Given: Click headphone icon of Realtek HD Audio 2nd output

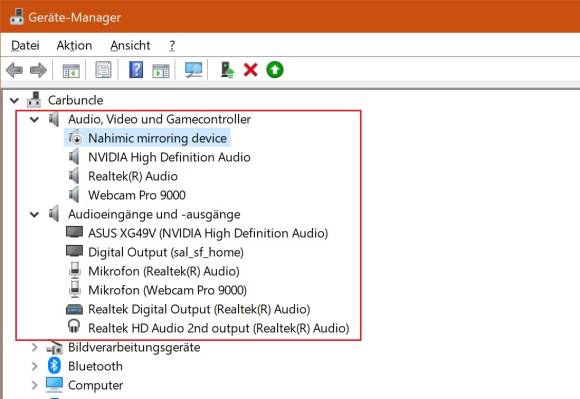Looking at the screenshot, I should [x=74, y=327].
